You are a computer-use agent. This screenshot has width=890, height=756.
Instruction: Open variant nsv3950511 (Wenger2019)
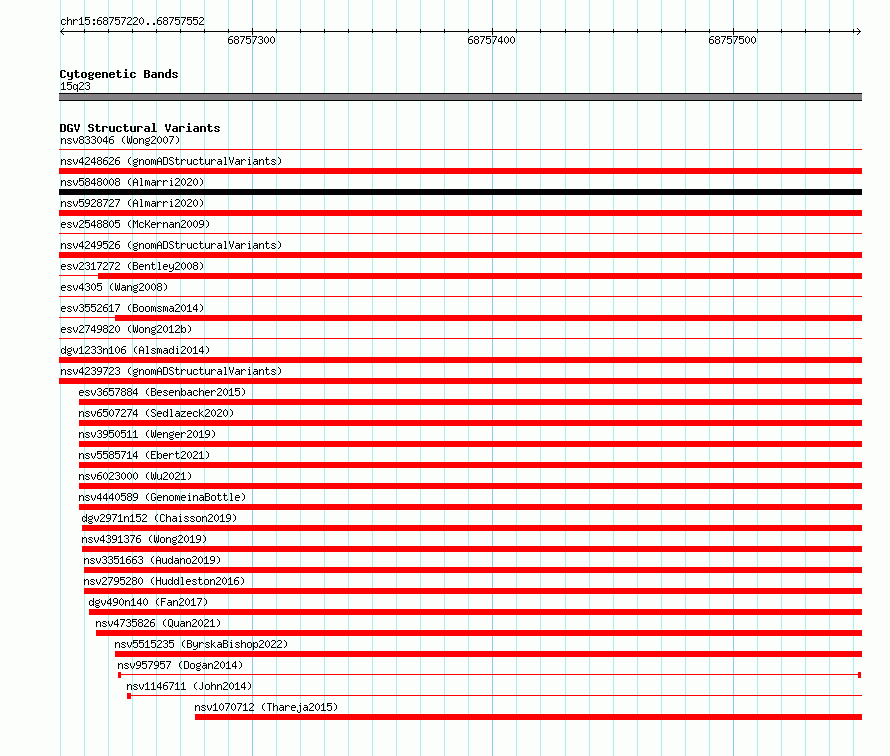[x=147, y=434]
